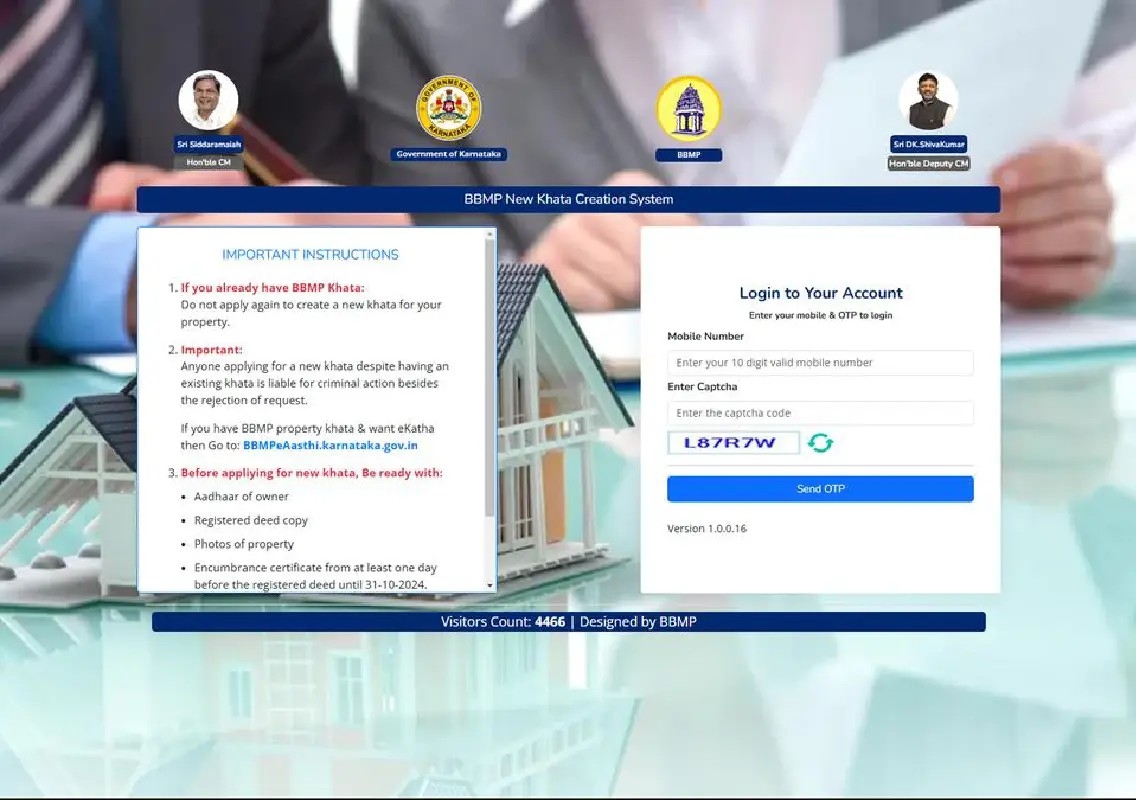The height and width of the screenshot is (800, 1136).
Task: Click the red 'Important:' heading
Action: pos(212,349)
